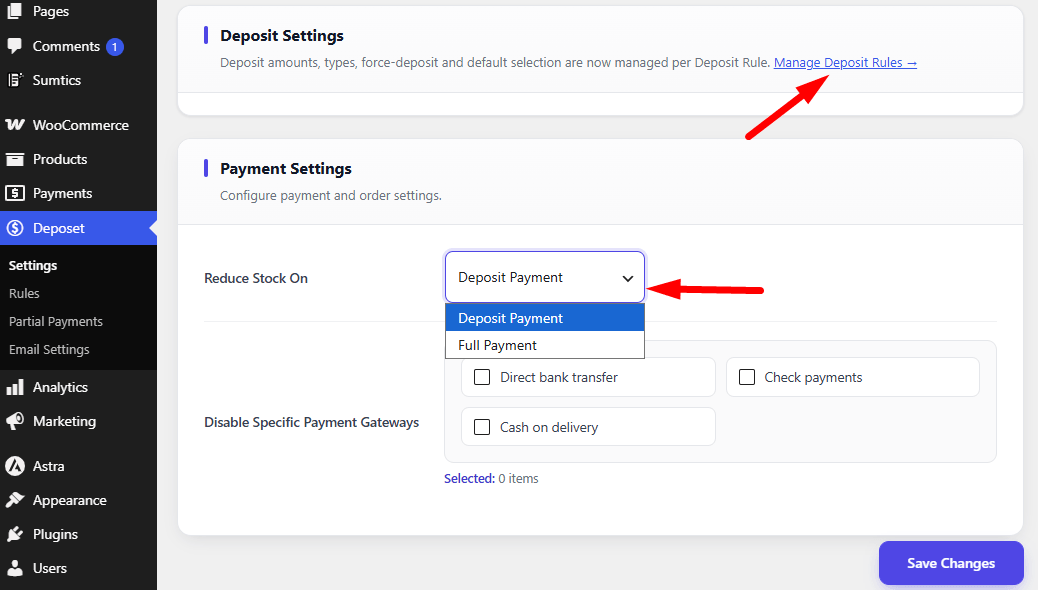Click the Appearance paintbrush icon
This screenshot has height=590, width=1038.
[x=15, y=501]
